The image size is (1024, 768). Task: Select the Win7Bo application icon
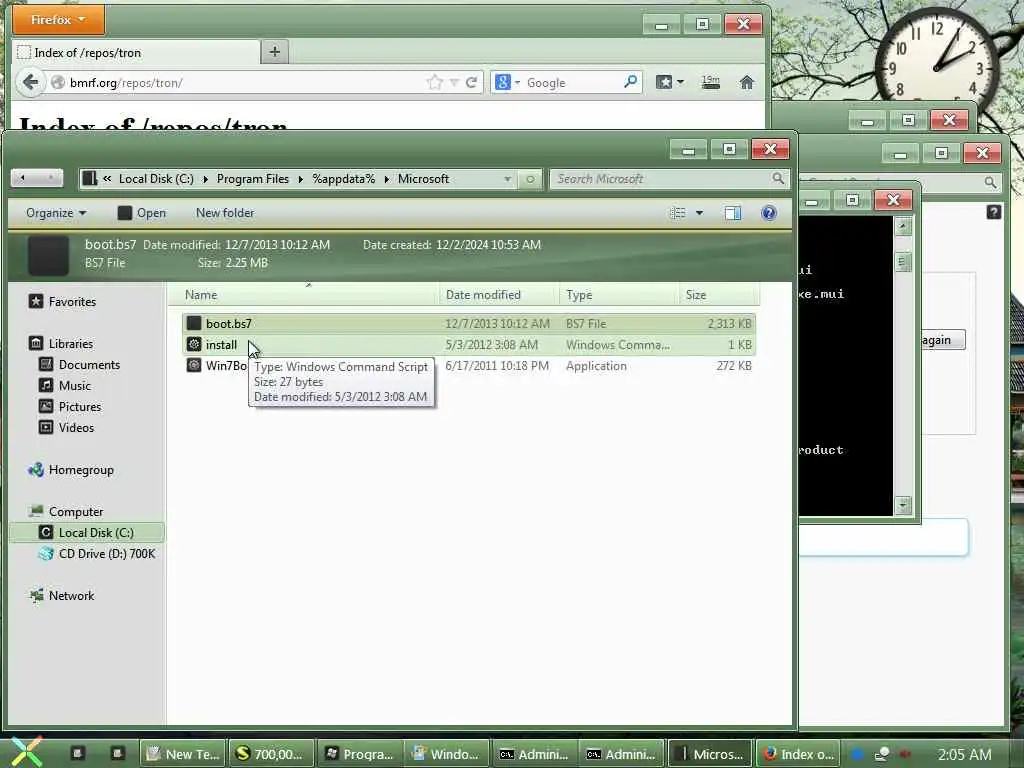pyautogui.click(x=194, y=365)
